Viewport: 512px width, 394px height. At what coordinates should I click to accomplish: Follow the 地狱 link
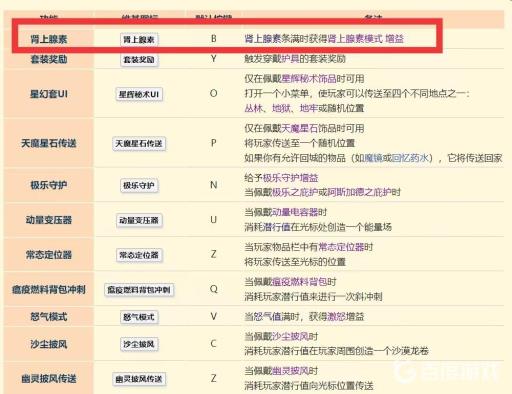(281, 108)
